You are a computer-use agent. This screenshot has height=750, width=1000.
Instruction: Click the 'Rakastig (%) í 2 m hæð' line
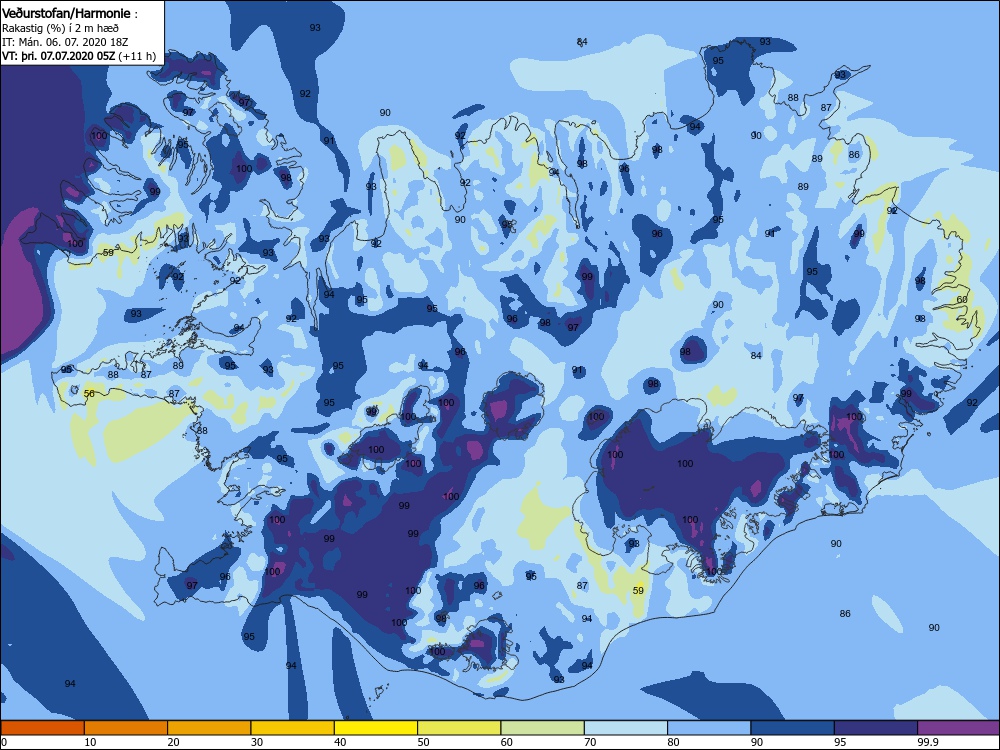click(x=60, y=28)
